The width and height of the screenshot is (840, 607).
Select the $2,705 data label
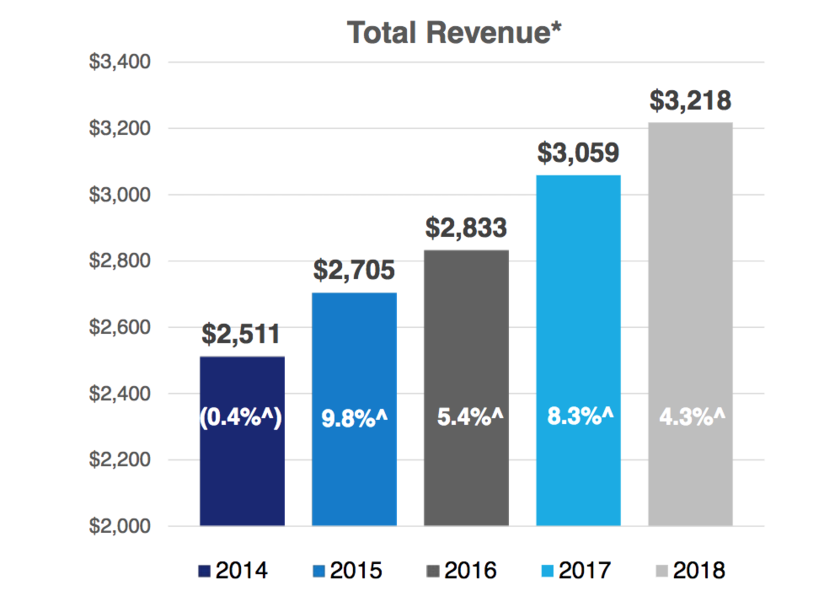[x=354, y=270]
